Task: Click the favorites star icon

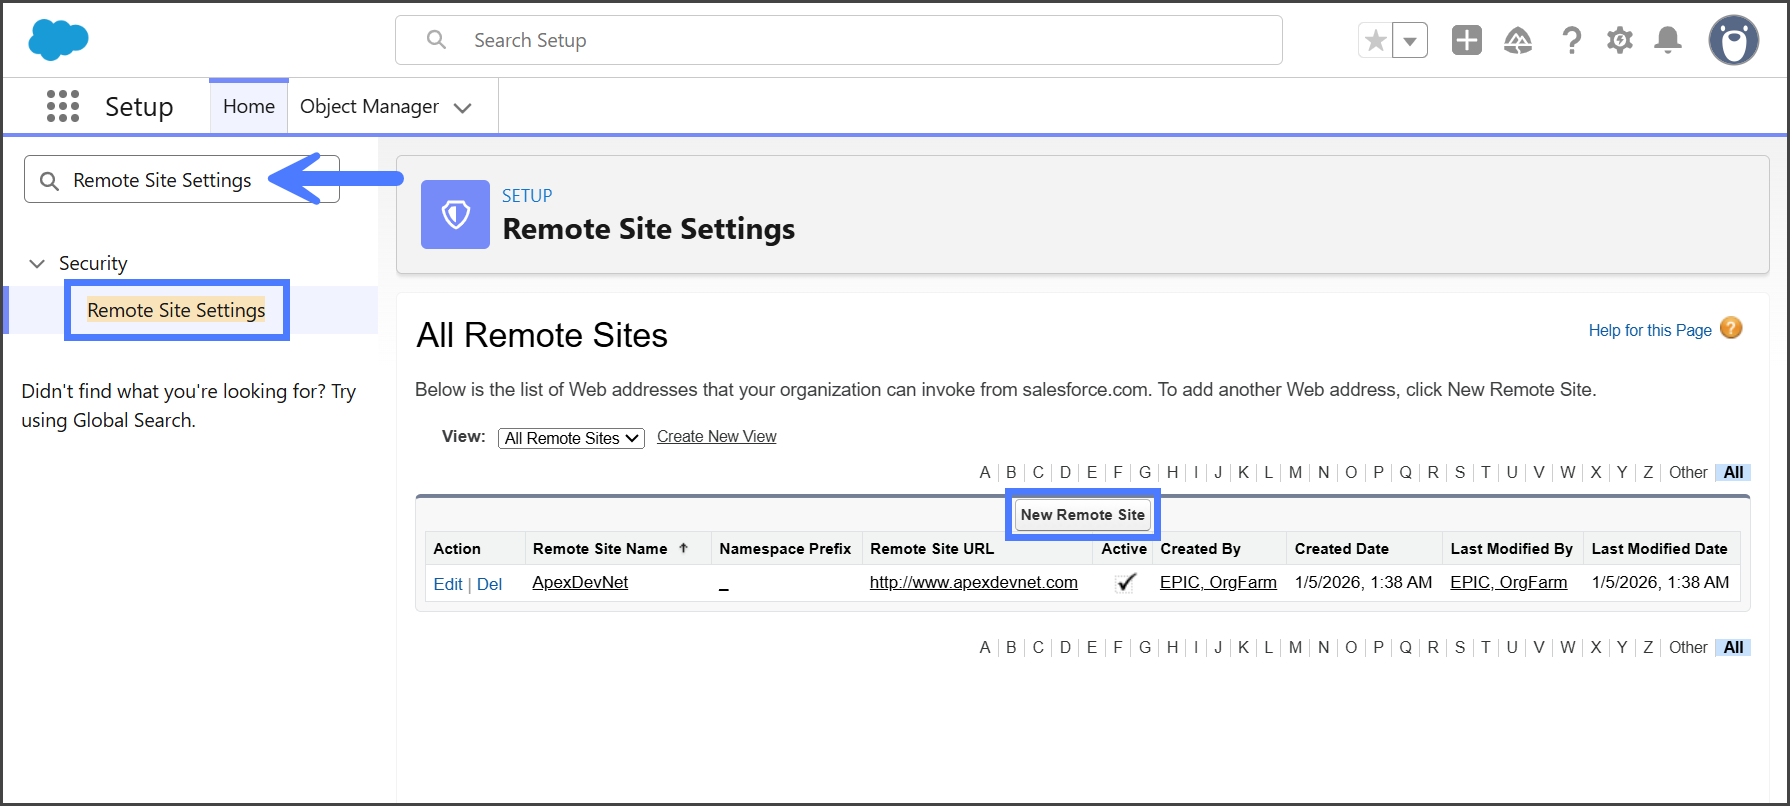Action: tap(1376, 41)
